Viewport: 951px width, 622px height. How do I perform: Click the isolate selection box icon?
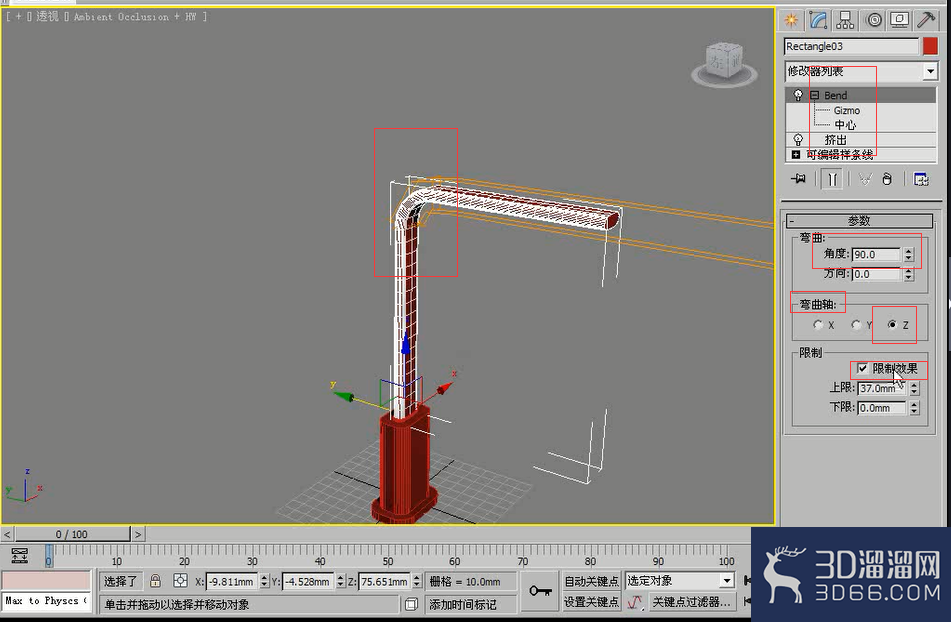coord(411,604)
